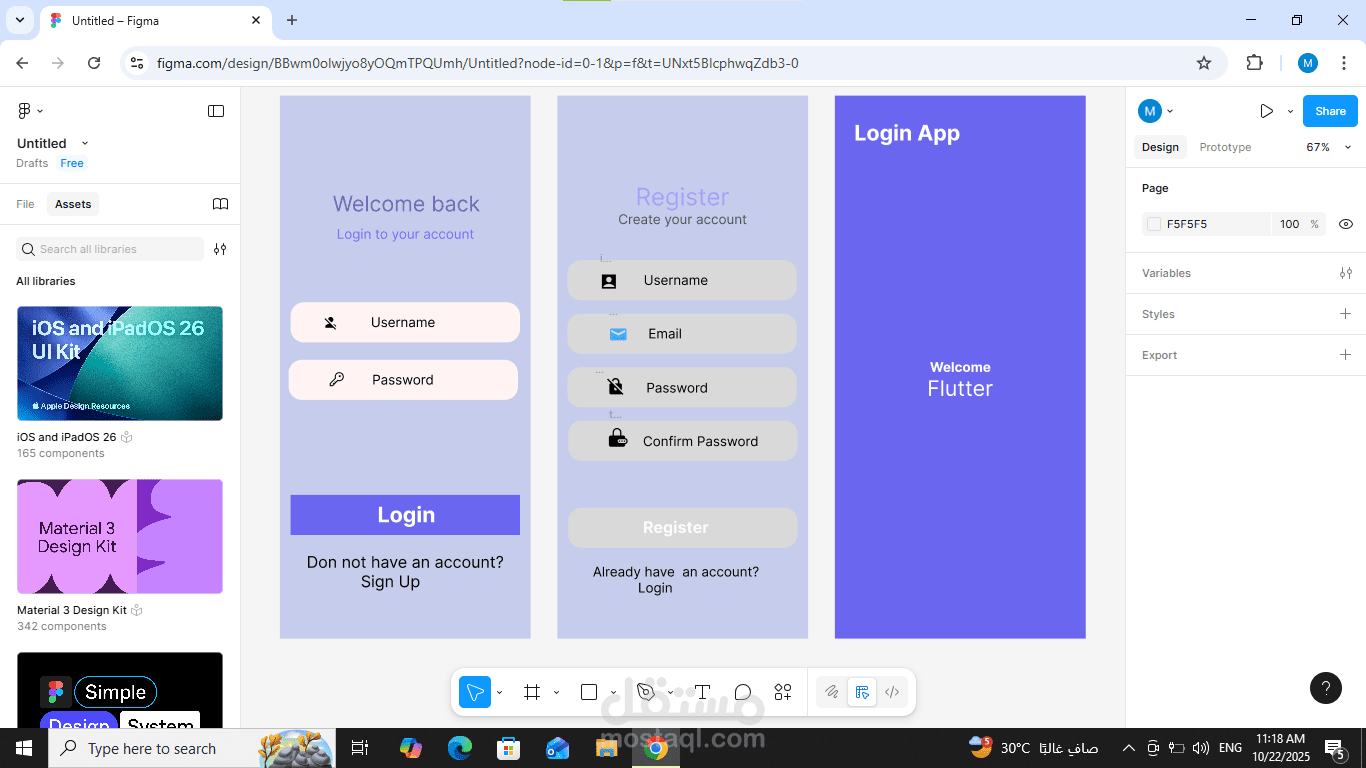Select key icon in Password field

point(337,380)
